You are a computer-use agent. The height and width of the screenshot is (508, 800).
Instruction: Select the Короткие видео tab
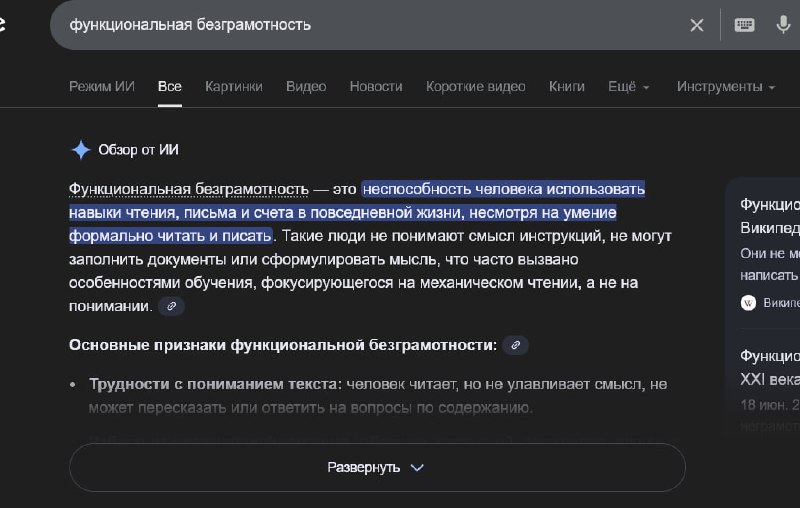[475, 87]
